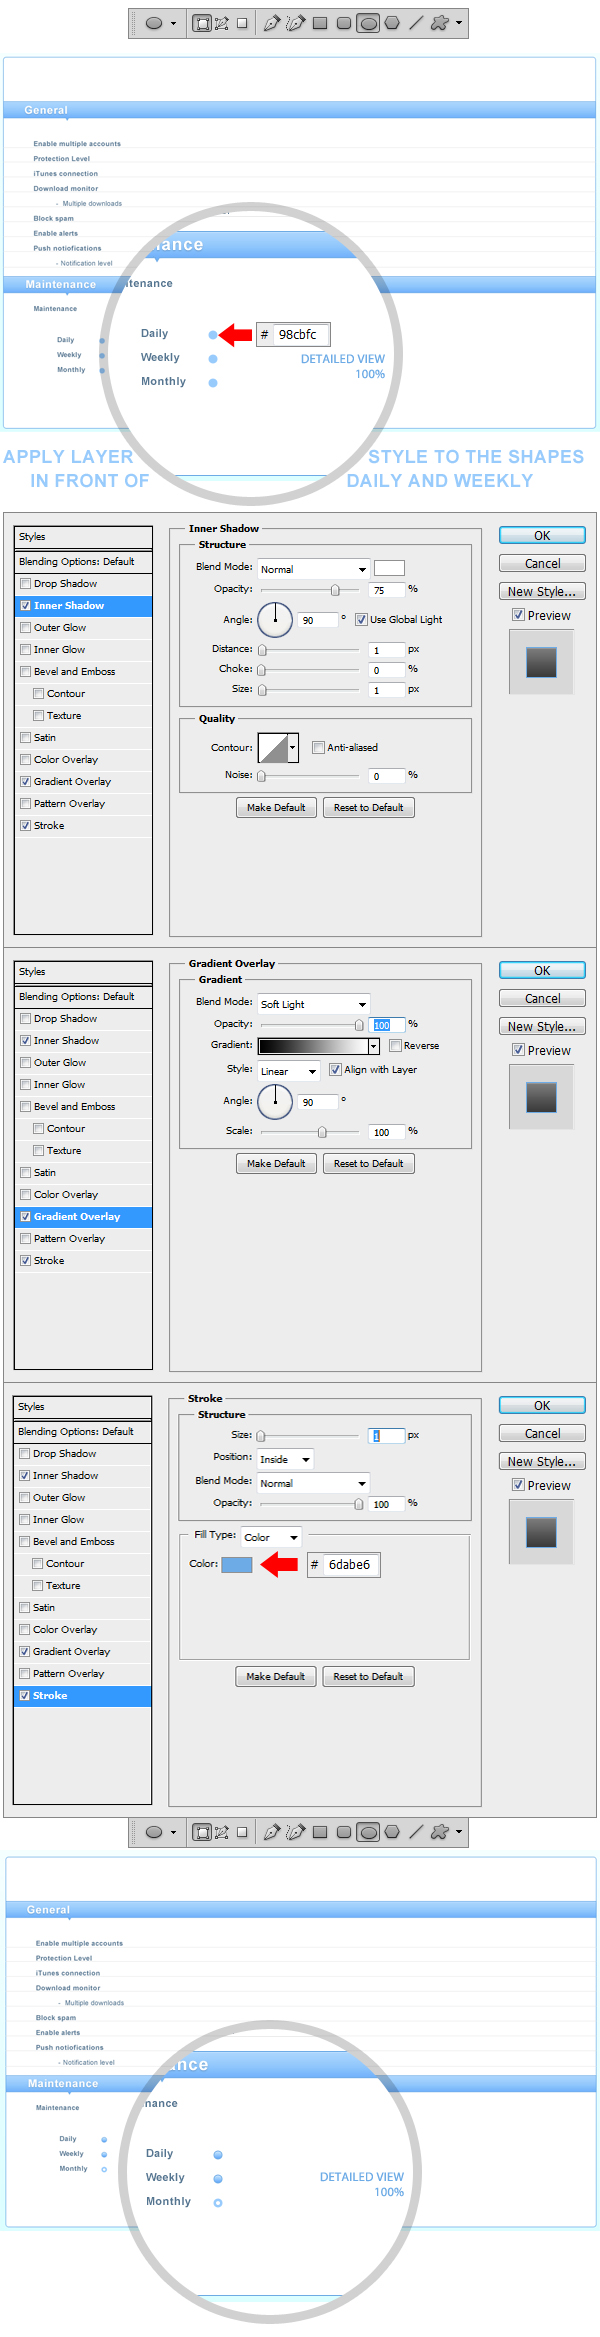
Task: Click the Shape Layers mode icon in the topmost bar
Action: [202, 23]
